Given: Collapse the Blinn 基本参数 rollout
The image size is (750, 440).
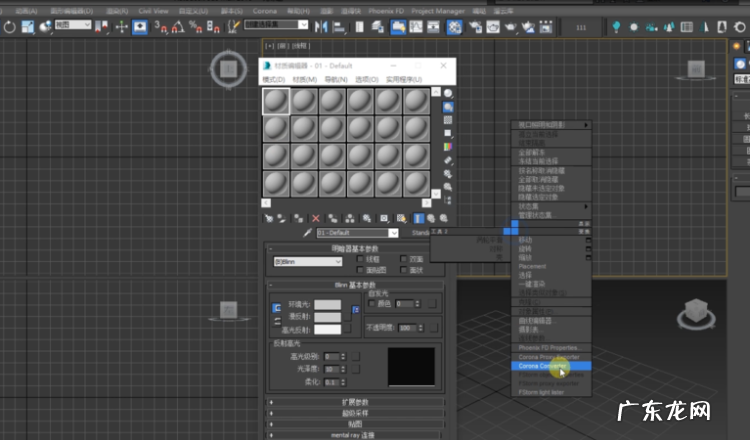Looking at the screenshot, I should tap(355, 285).
